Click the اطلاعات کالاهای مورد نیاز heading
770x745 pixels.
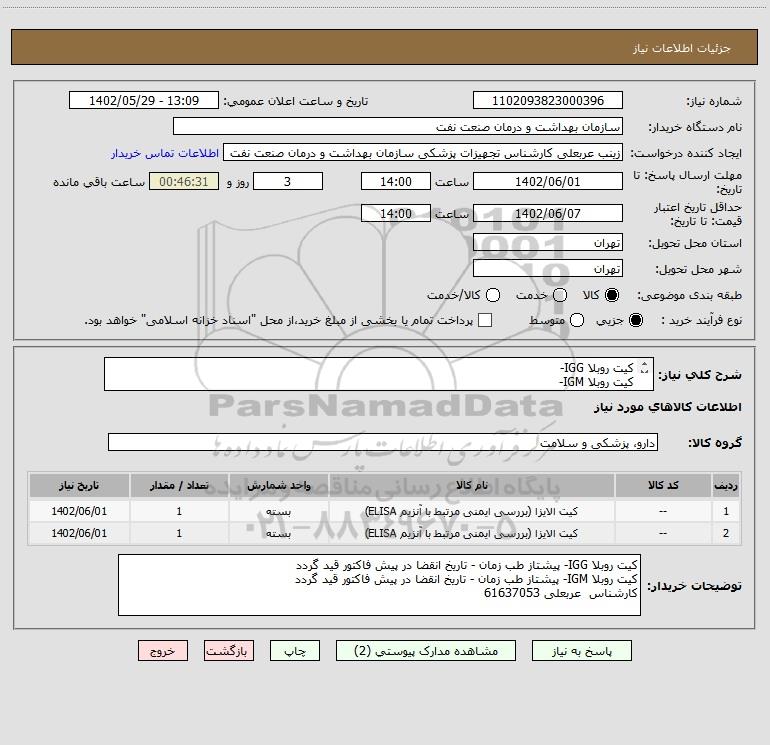coord(668,407)
